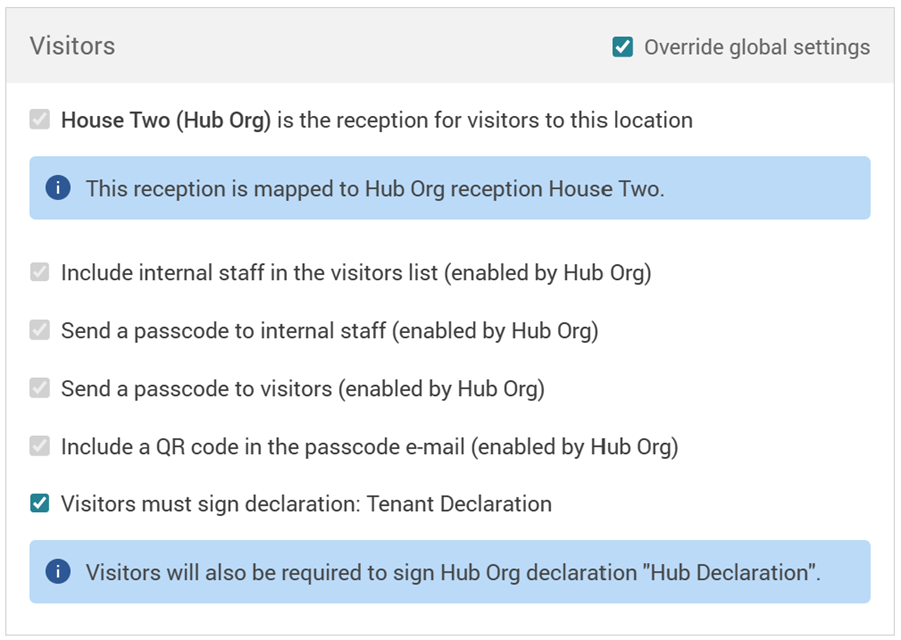Image resolution: width=901 pixels, height=640 pixels.
Task: Click the "Include internal staff in the visitors list" label
Action: click(355, 273)
